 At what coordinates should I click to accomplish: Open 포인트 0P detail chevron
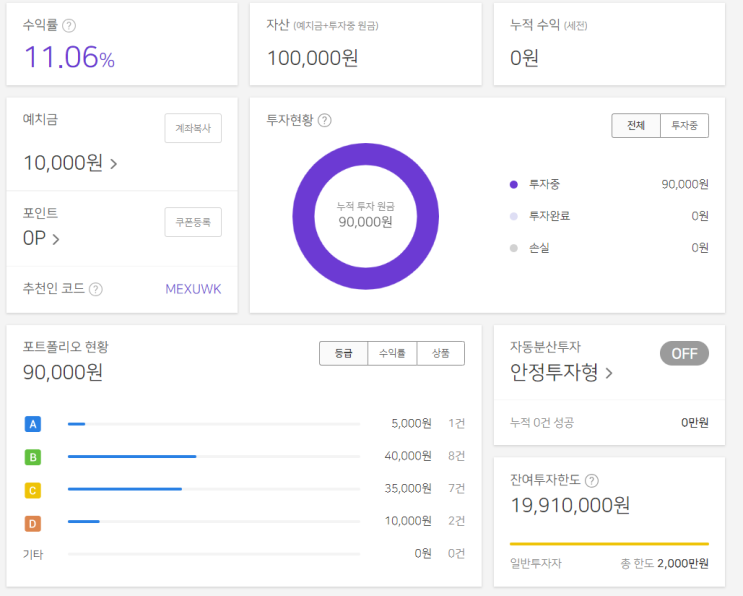point(56,239)
